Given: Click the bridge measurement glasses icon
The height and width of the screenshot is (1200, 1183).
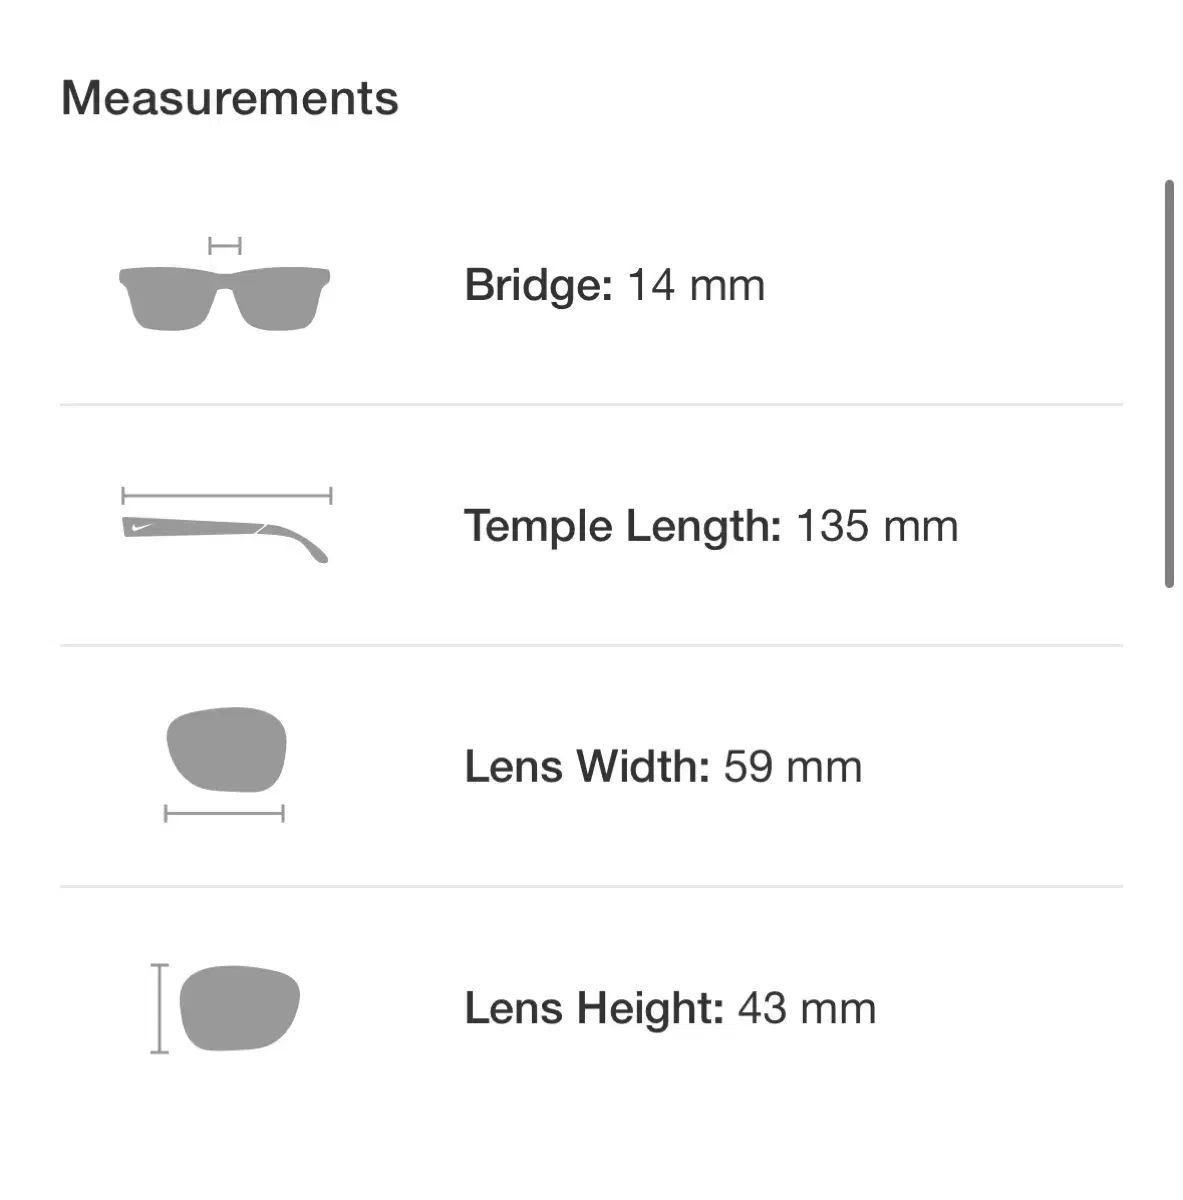Looking at the screenshot, I should point(225,285).
